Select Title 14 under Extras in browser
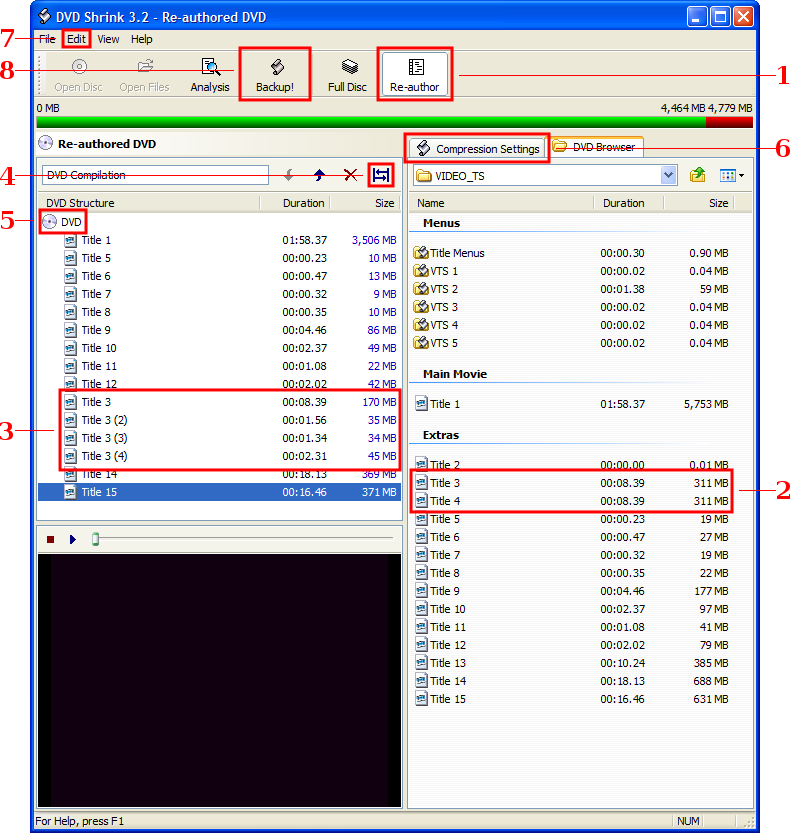This screenshot has height=833, width=790. [x=441, y=681]
